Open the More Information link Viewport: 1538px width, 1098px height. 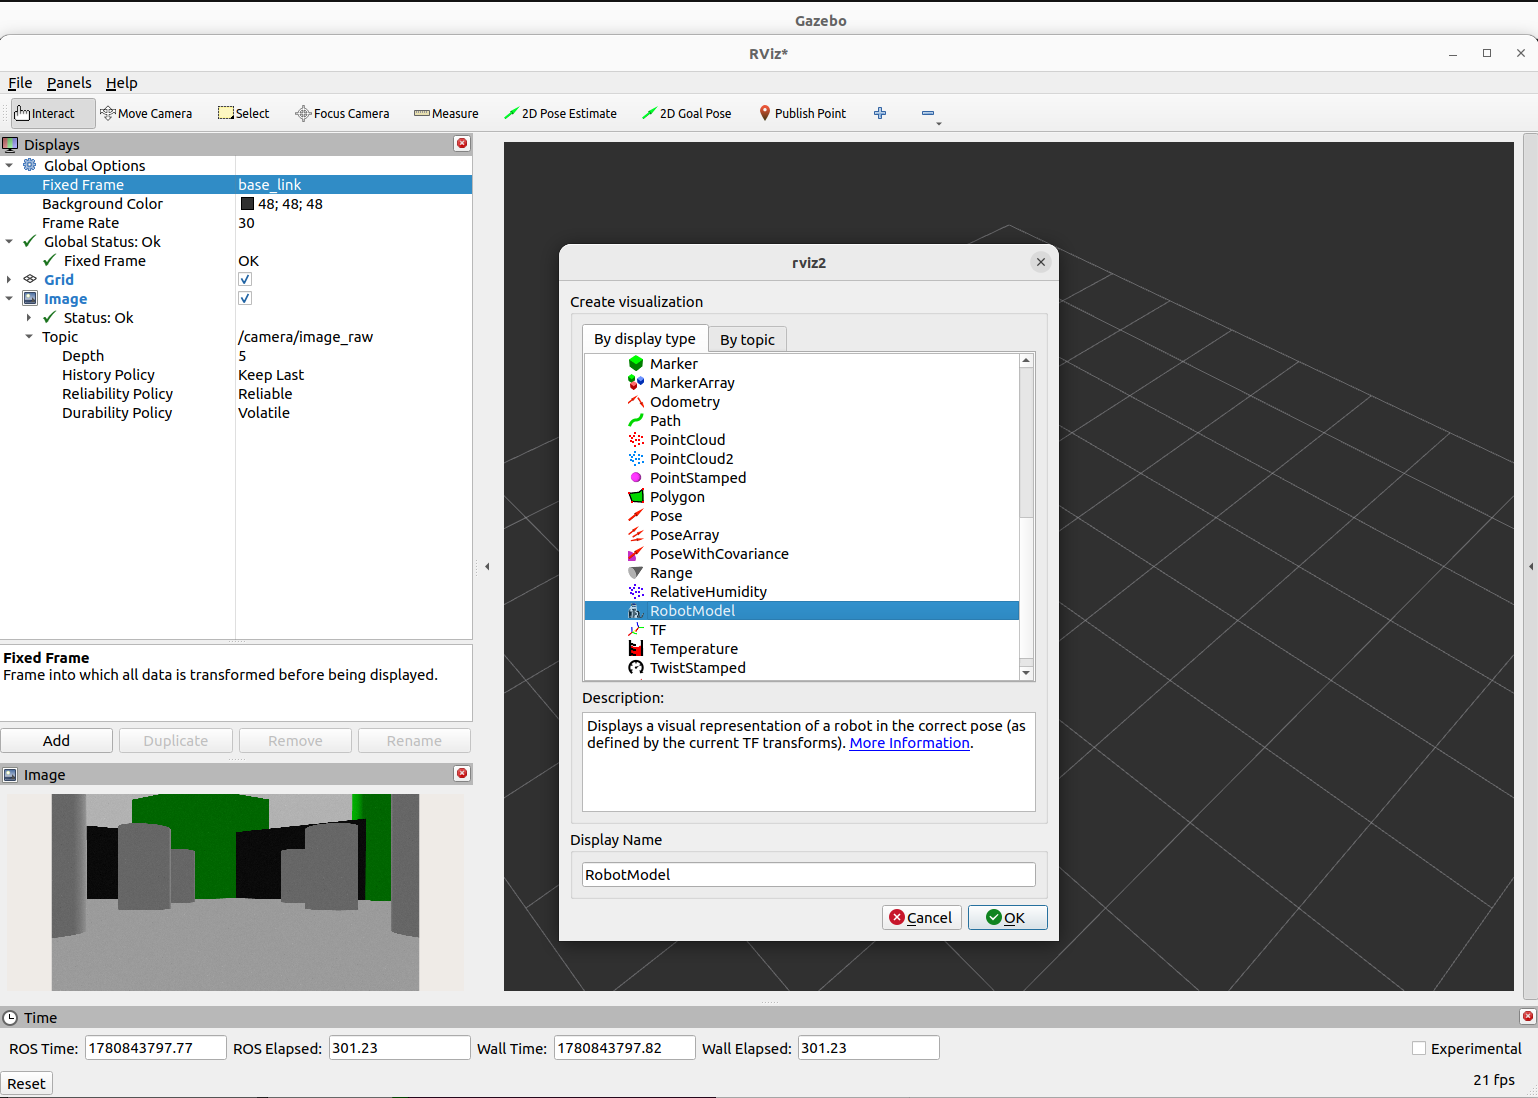tap(909, 743)
